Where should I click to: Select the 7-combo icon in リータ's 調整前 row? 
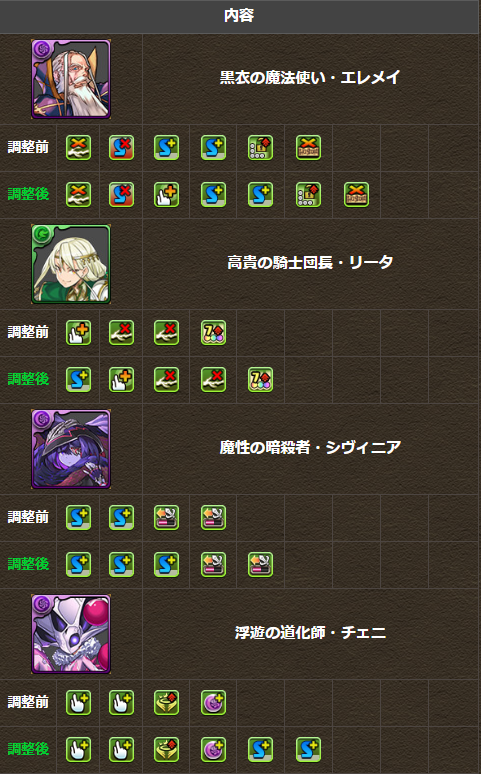point(213,333)
